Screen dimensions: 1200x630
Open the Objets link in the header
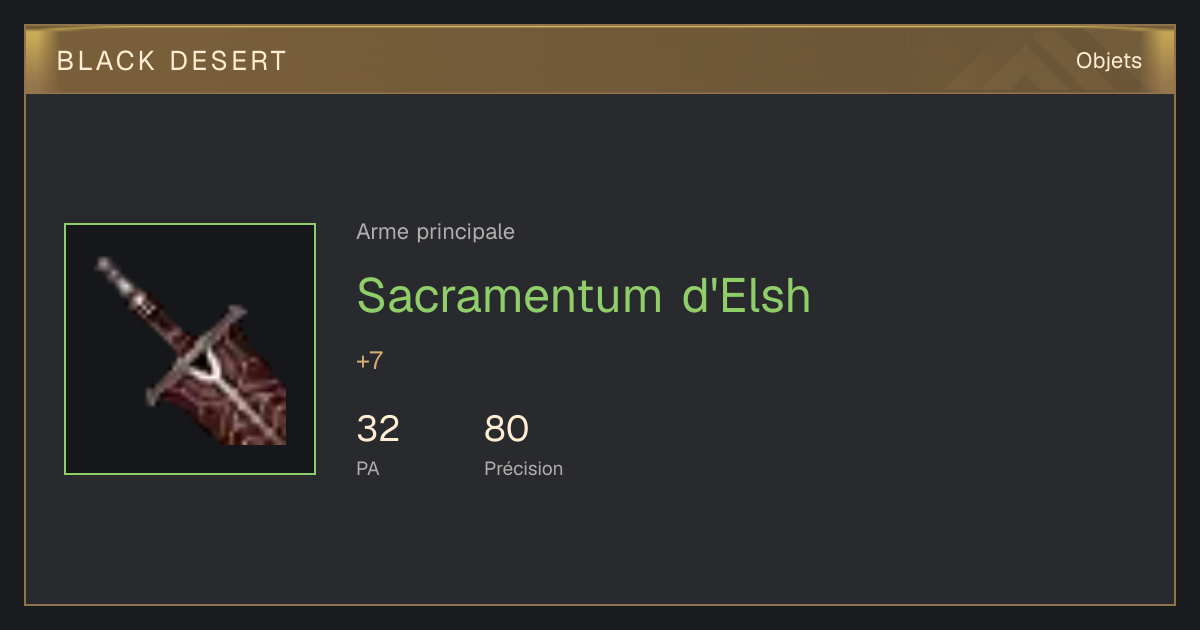[1108, 61]
